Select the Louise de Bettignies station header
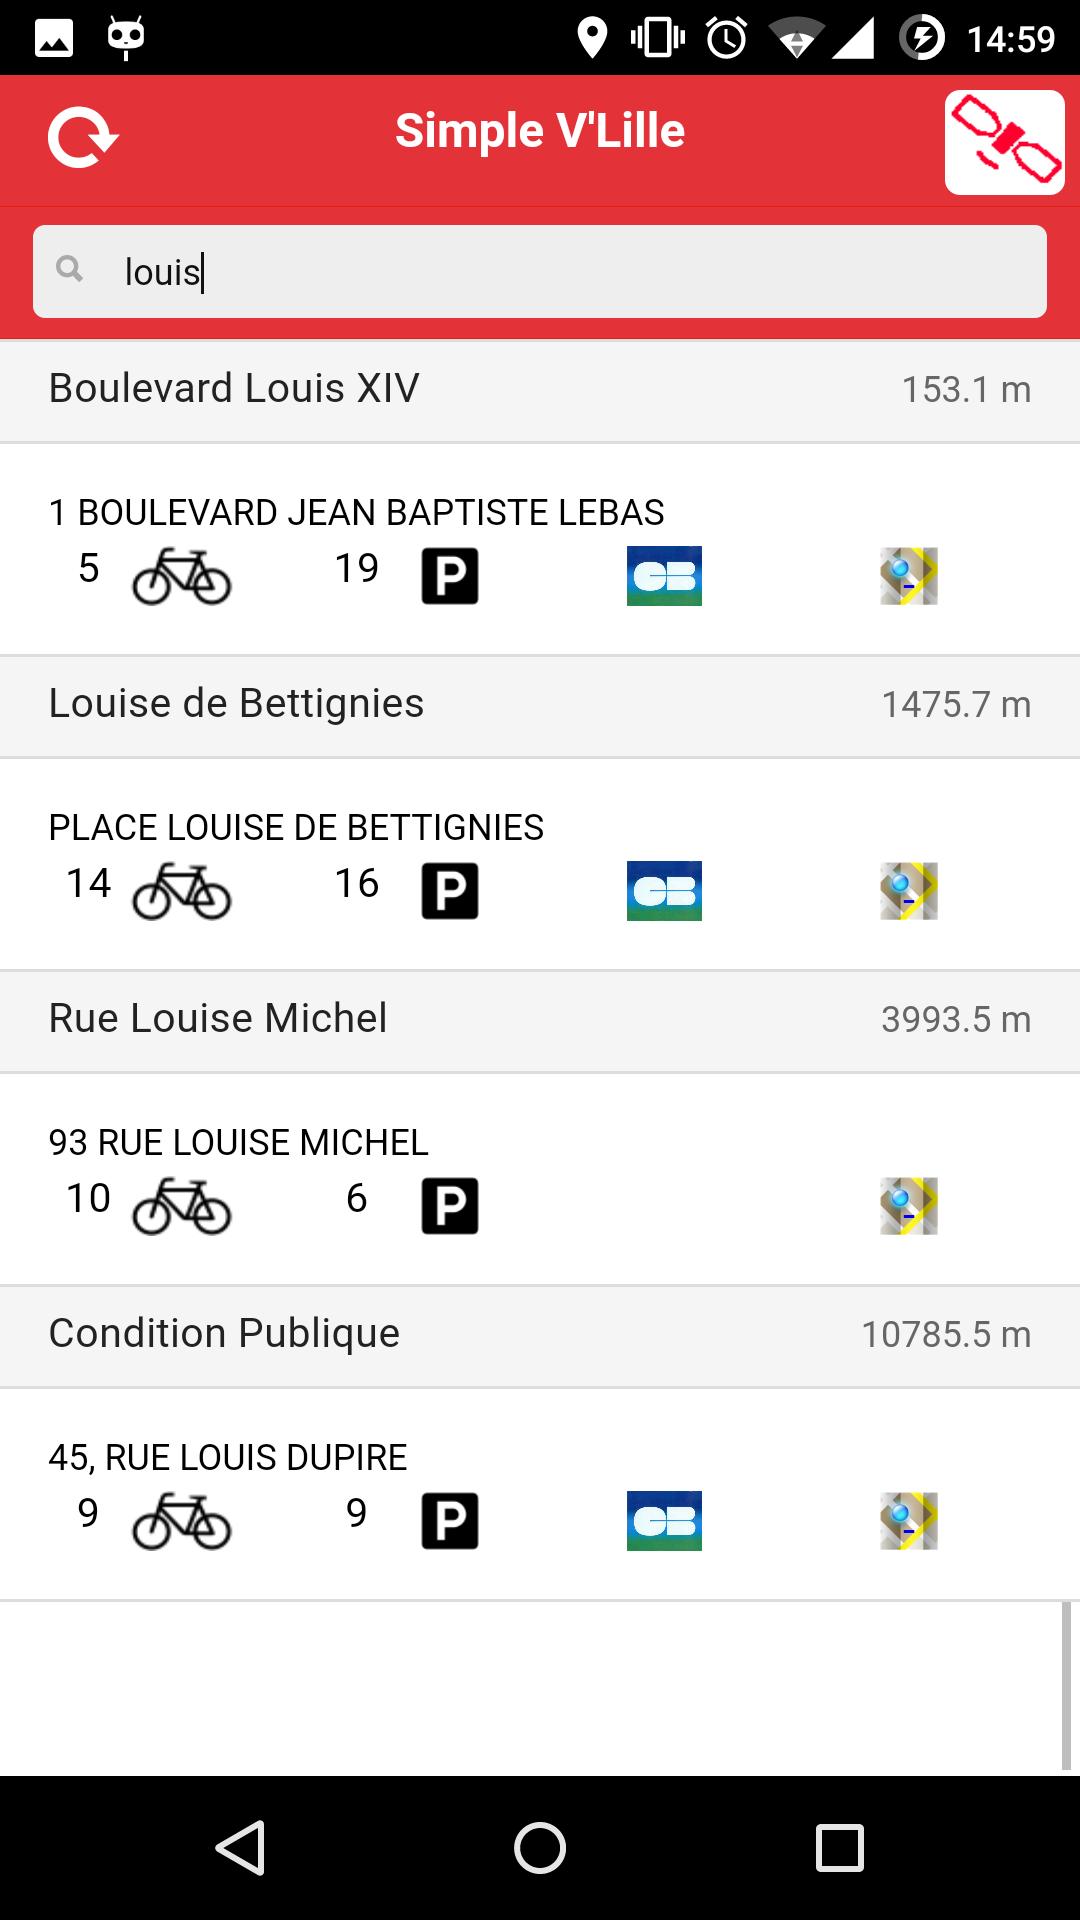This screenshot has height=1920, width=1080. pyautogui.click(x=540, y=705)
